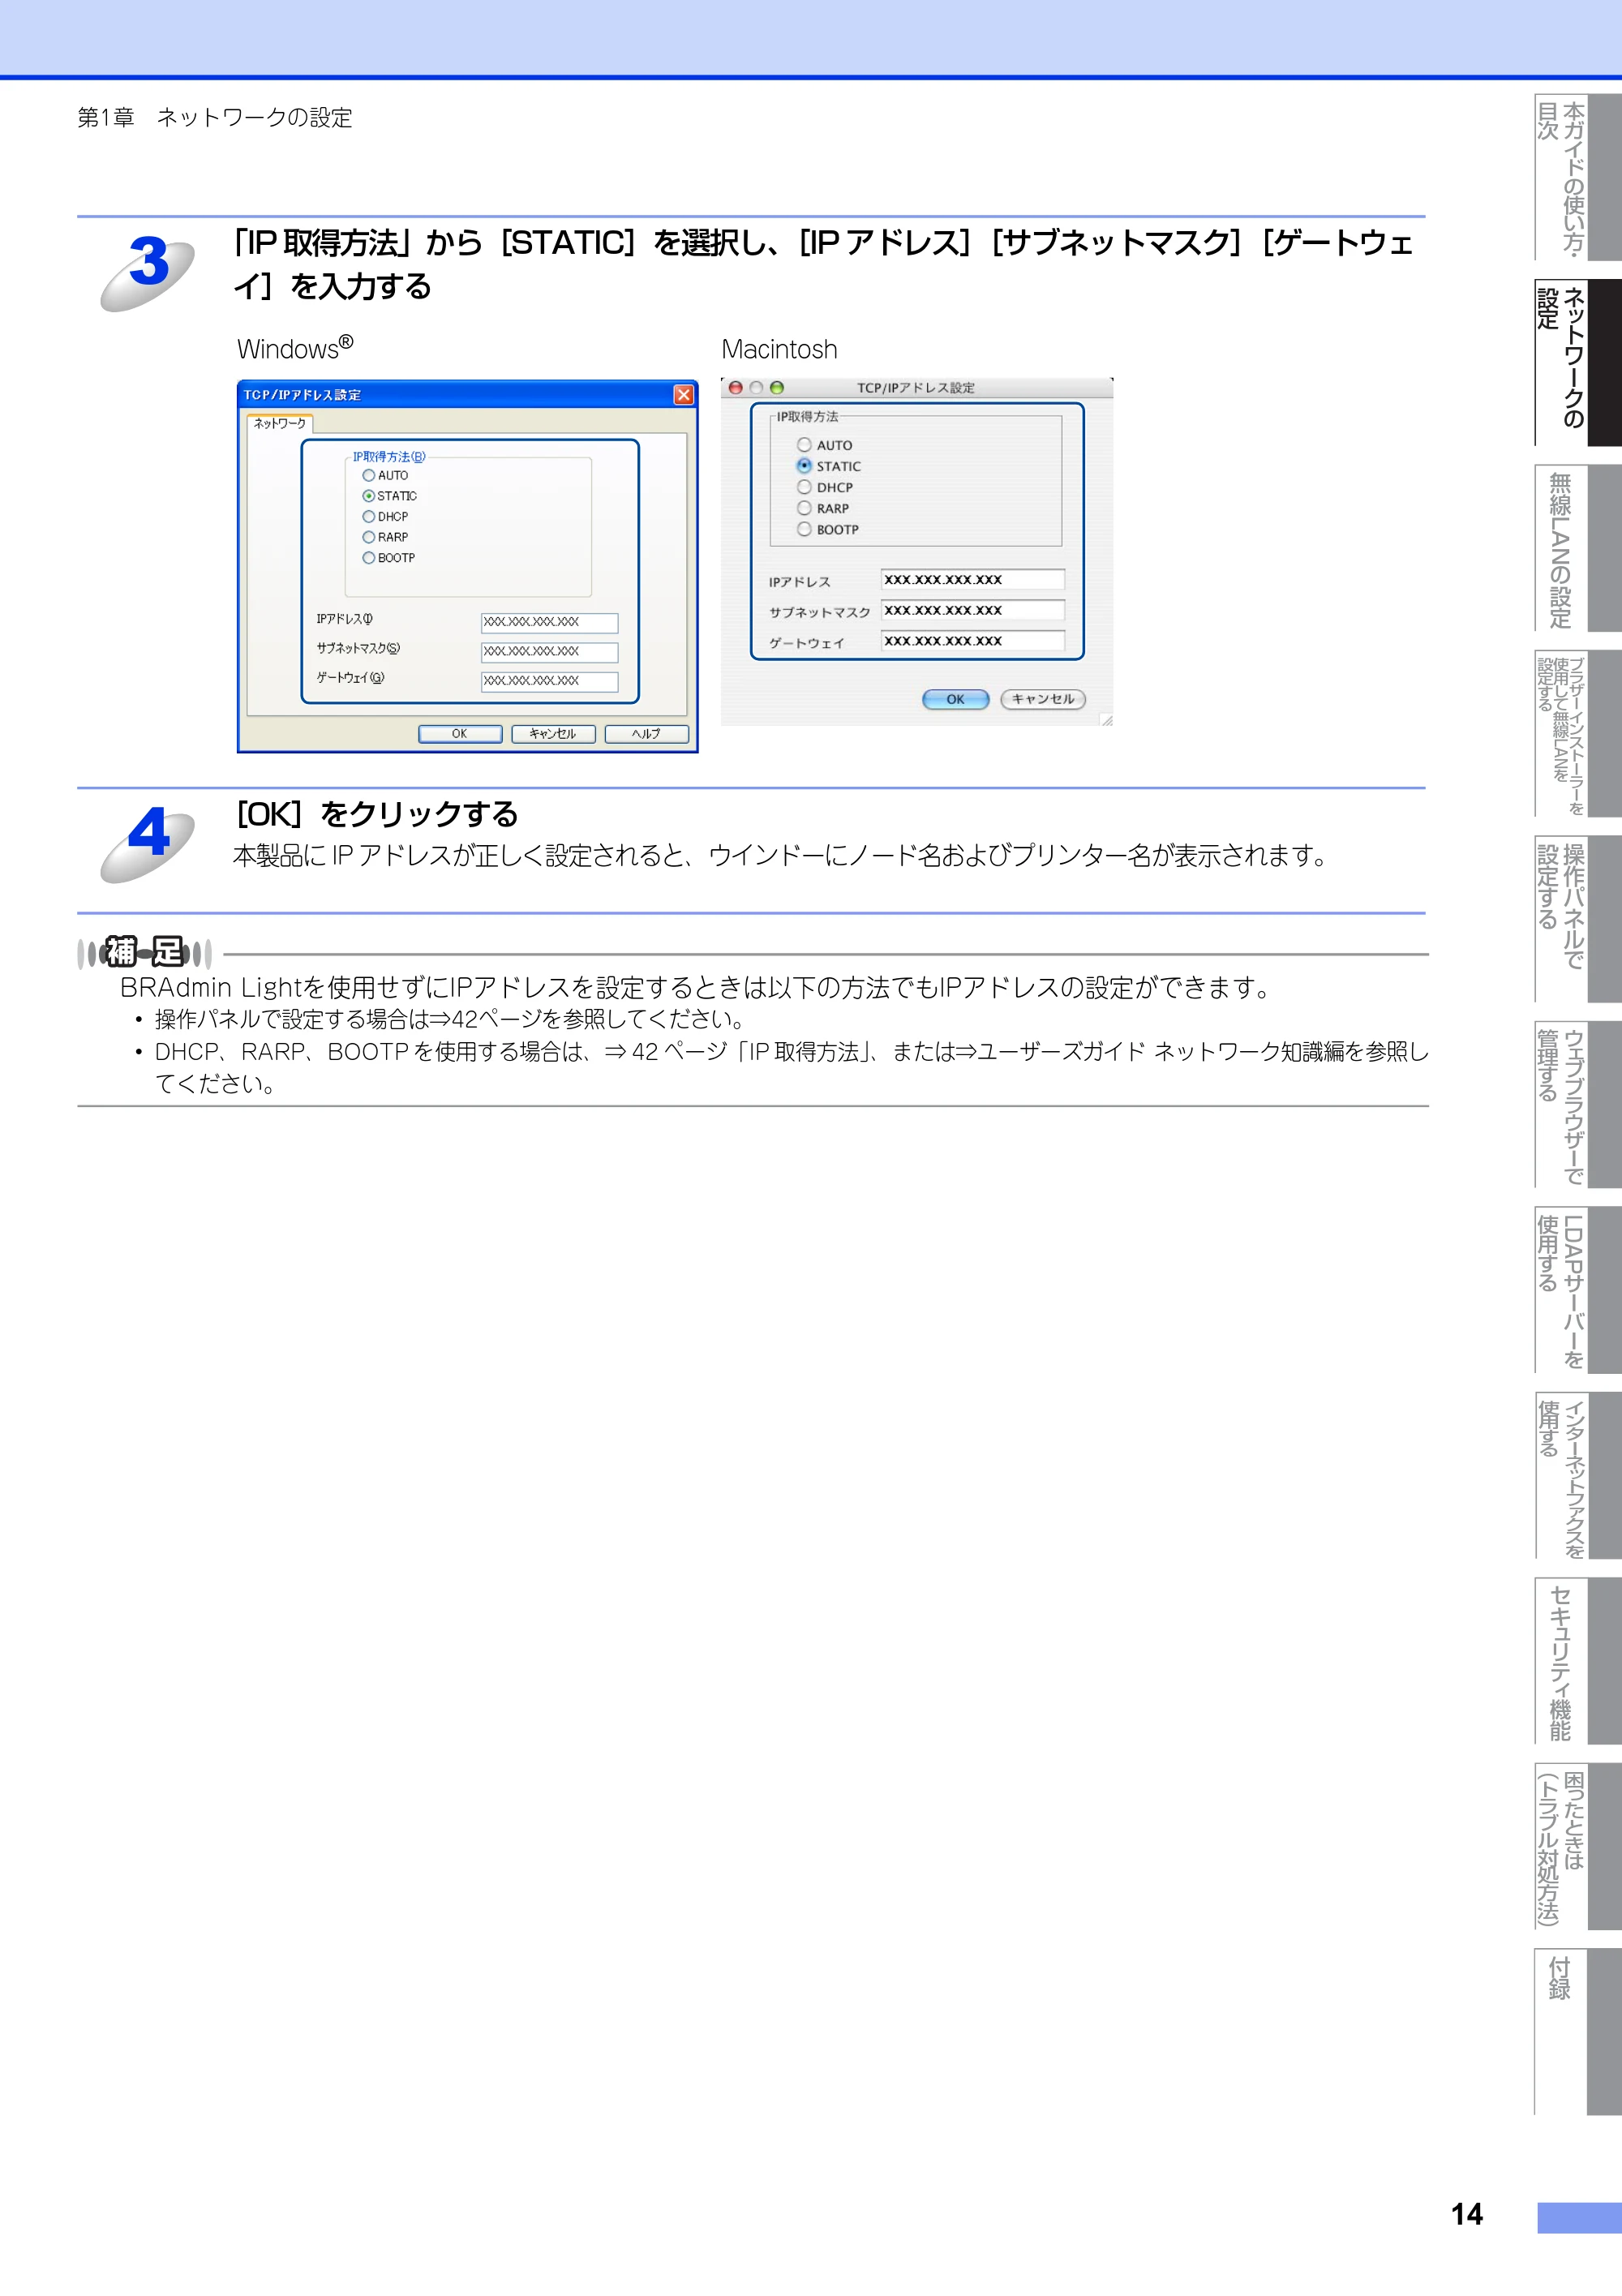This screenshot has width=1622, height=2296.
Task: Click IPアドレス field in Windows dialog
Action: click(x=550, y=622)
